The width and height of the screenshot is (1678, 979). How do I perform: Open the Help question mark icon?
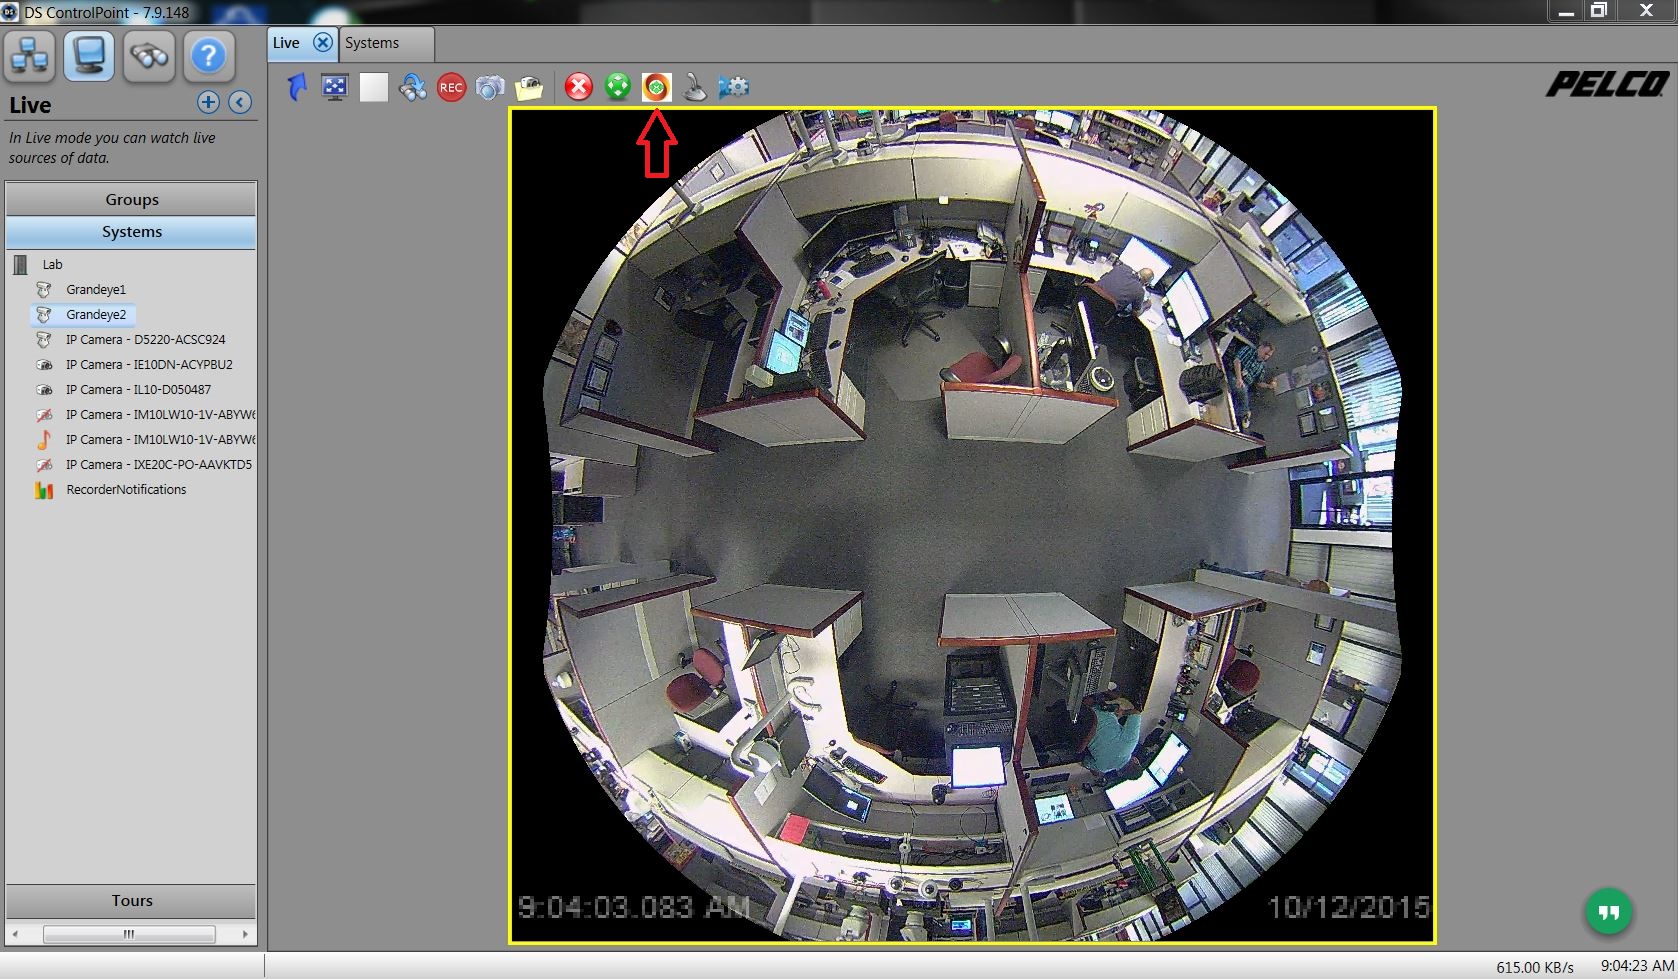[208, 57]
